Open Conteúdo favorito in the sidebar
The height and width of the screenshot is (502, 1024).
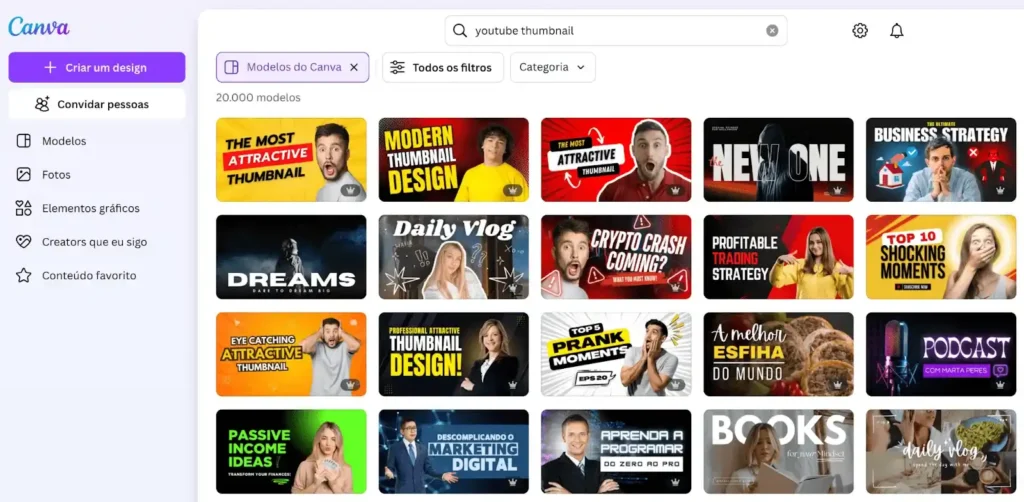[89, 275]
